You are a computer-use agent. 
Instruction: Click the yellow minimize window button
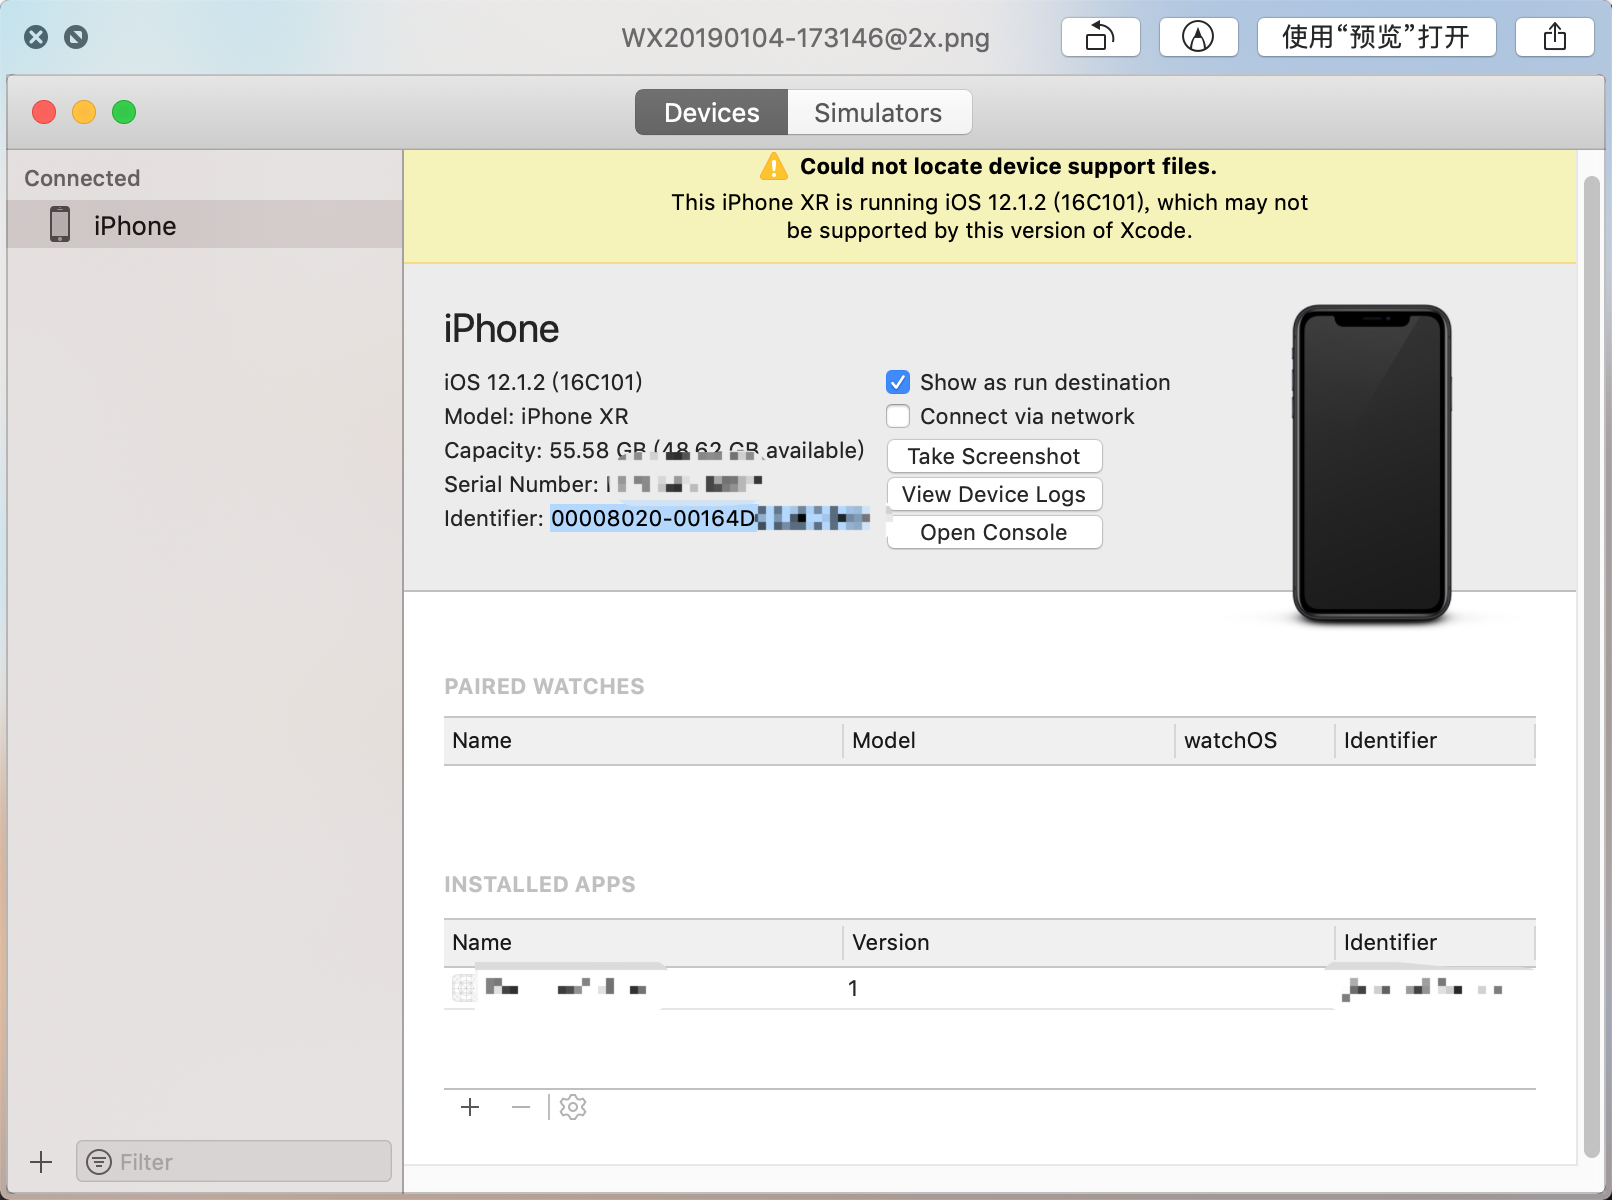click(84, 112)
